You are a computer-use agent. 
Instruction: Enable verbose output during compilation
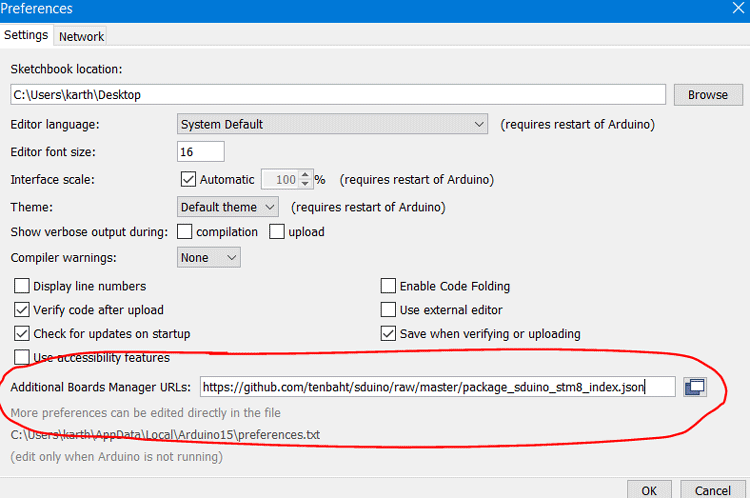pyautogui.click(x=185, y=232)
